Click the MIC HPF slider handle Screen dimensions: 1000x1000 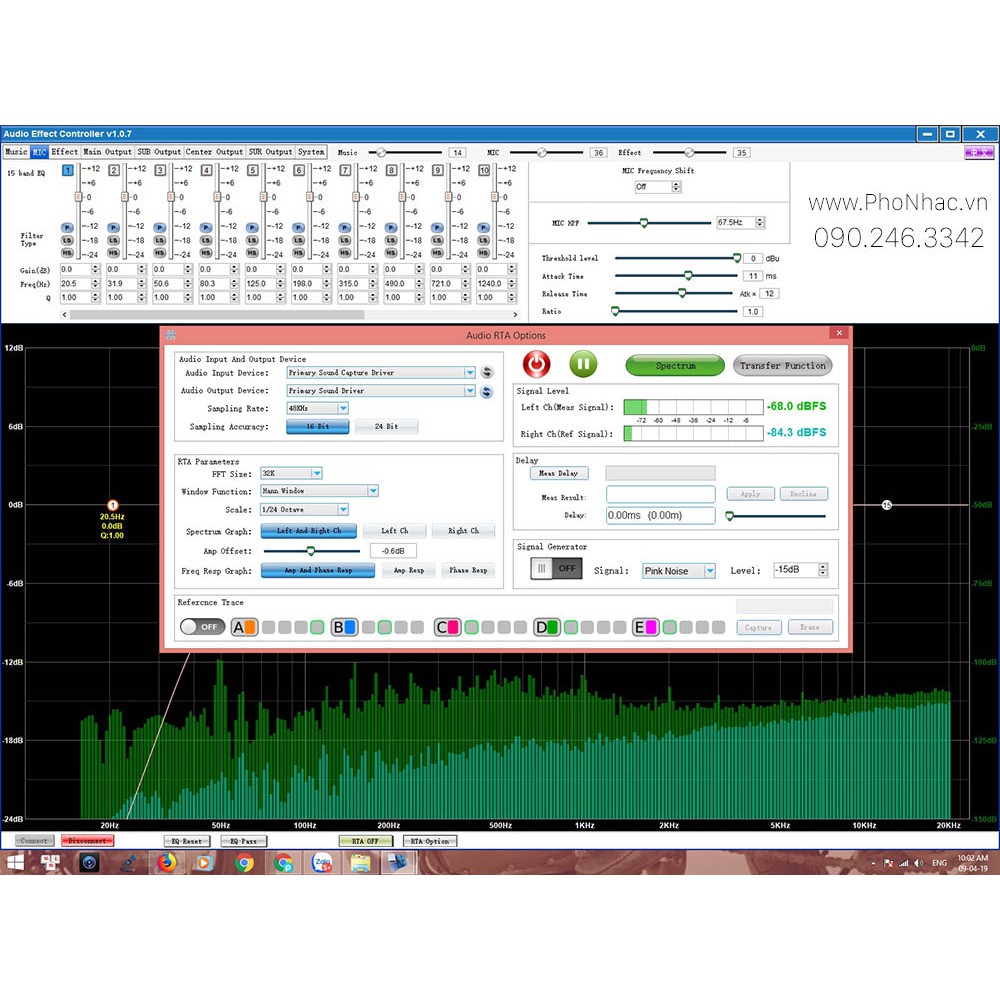[643, 222]
